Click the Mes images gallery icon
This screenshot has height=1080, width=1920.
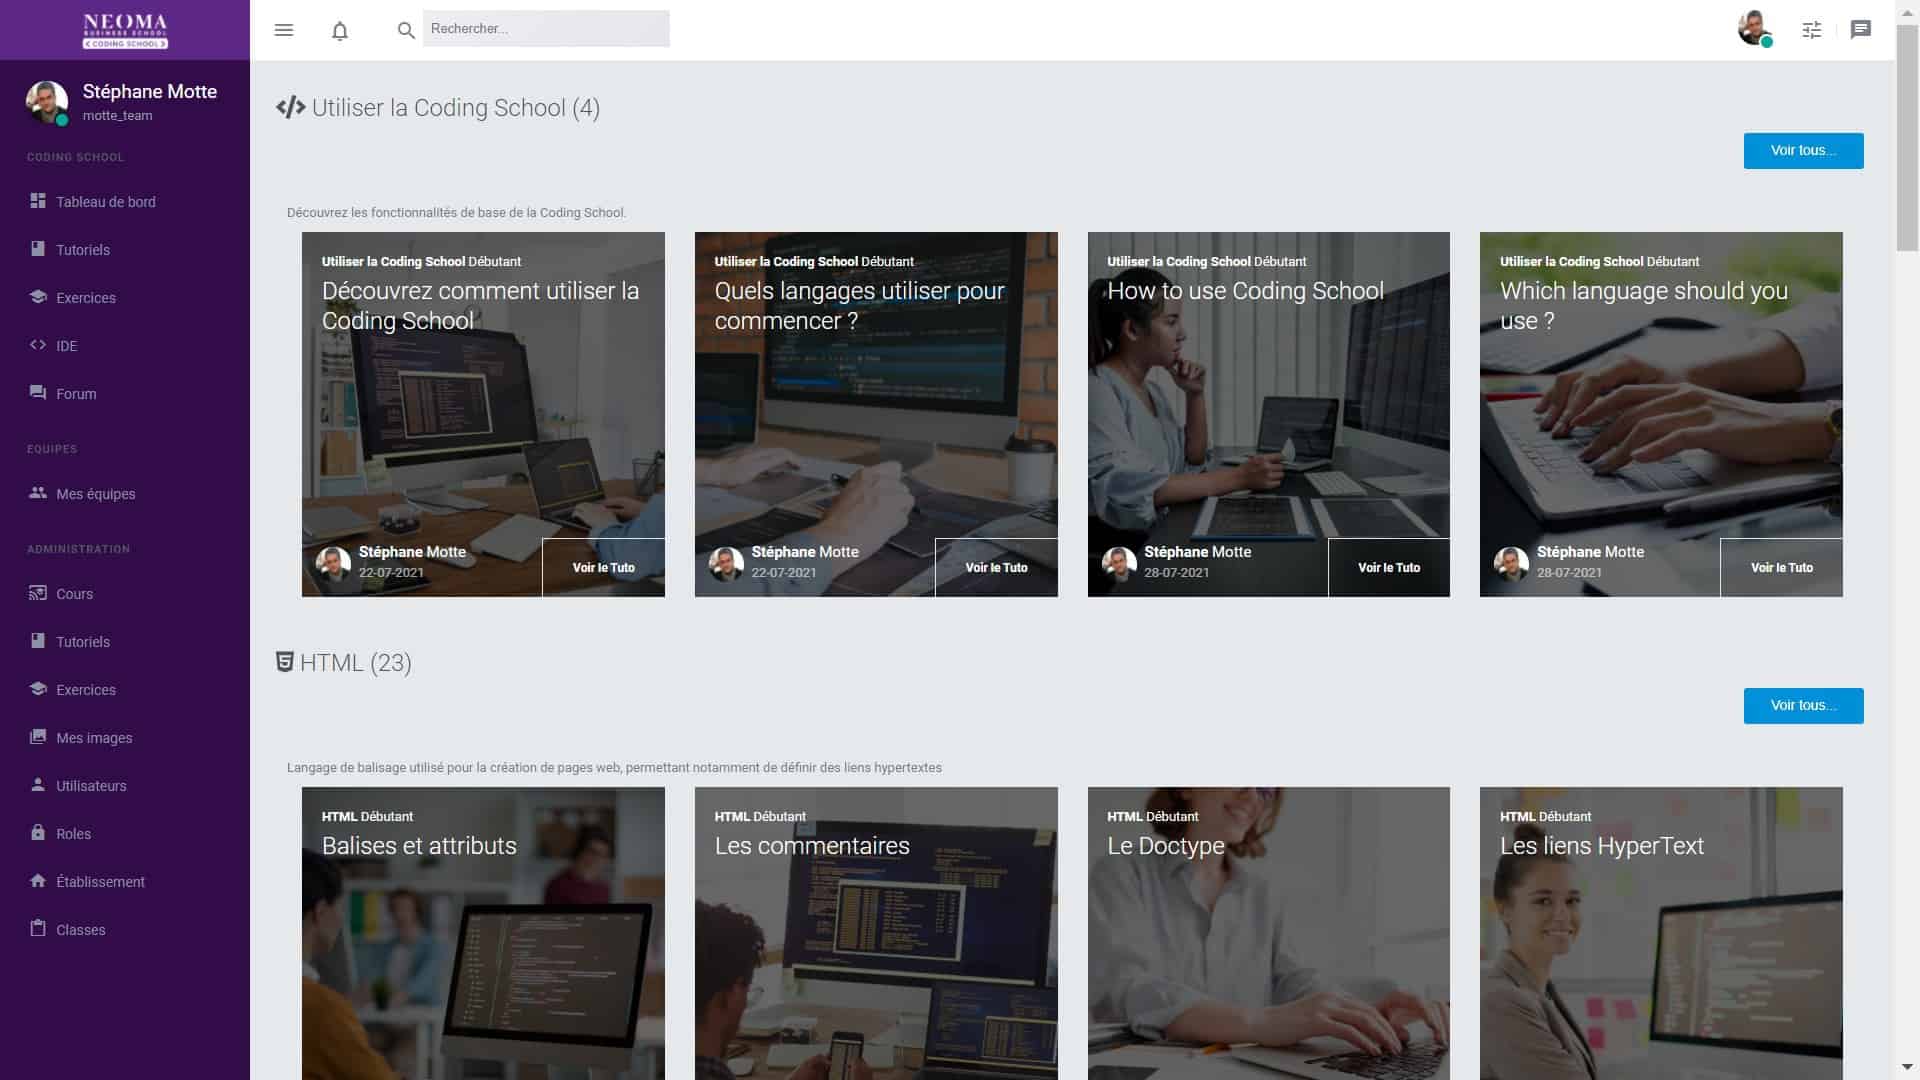pyautogui.click(x=38, y=737)
